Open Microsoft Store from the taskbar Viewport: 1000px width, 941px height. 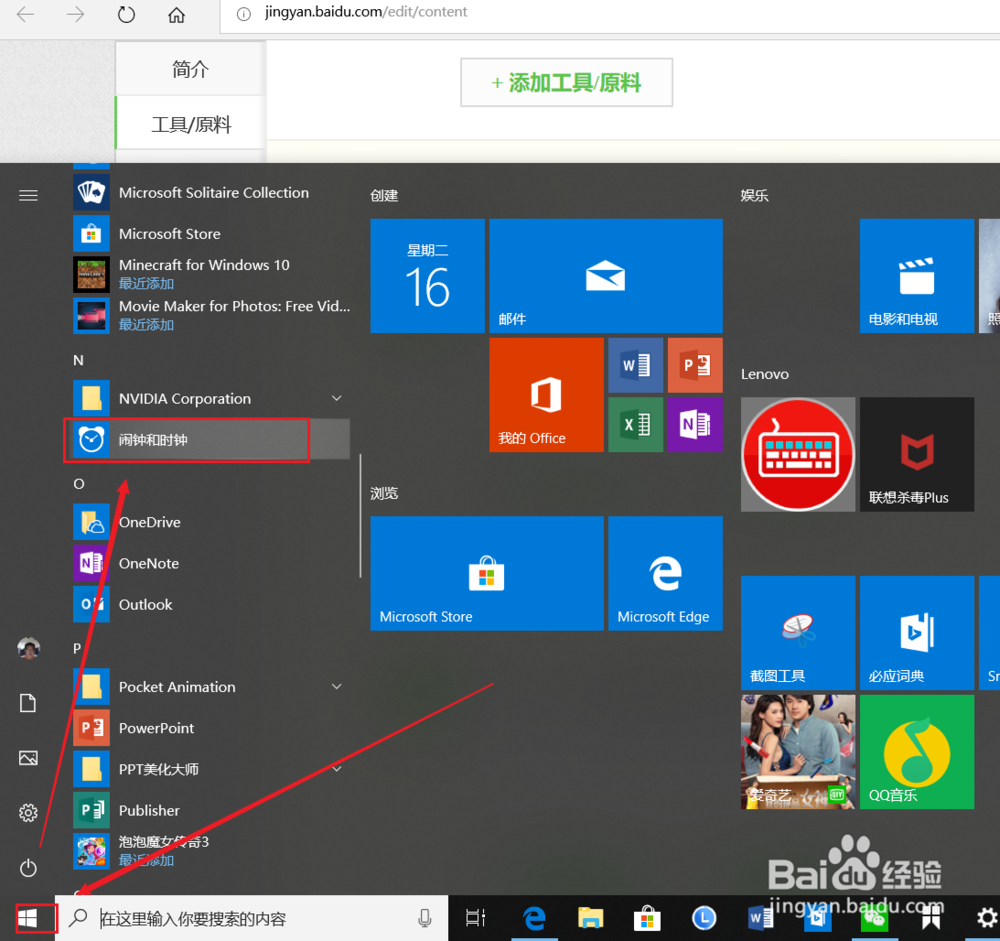click(647, 919)
